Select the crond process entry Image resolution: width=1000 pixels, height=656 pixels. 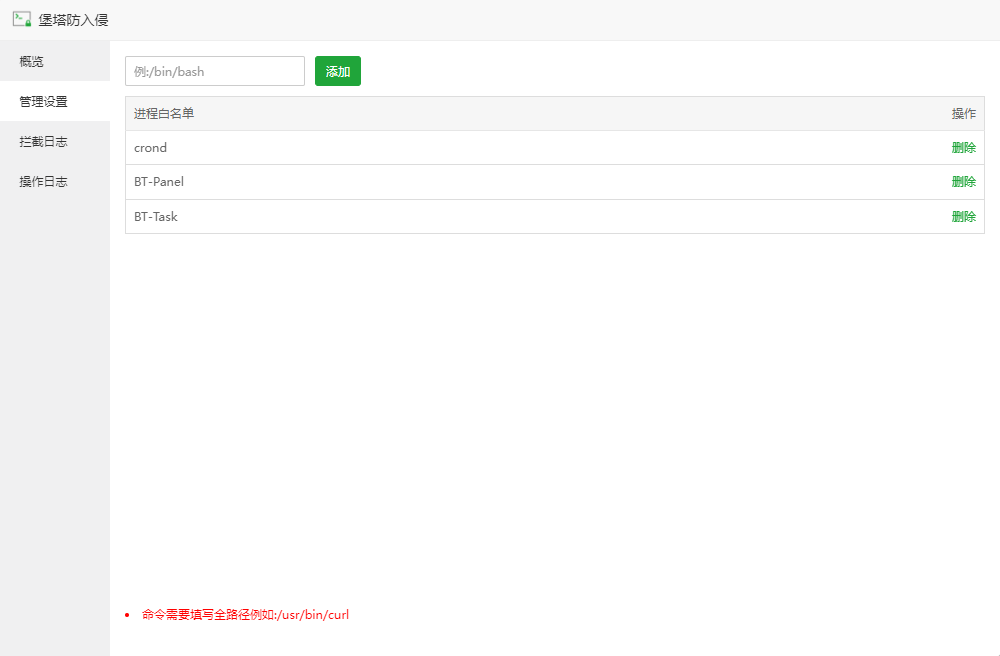(x=151, y=148)
